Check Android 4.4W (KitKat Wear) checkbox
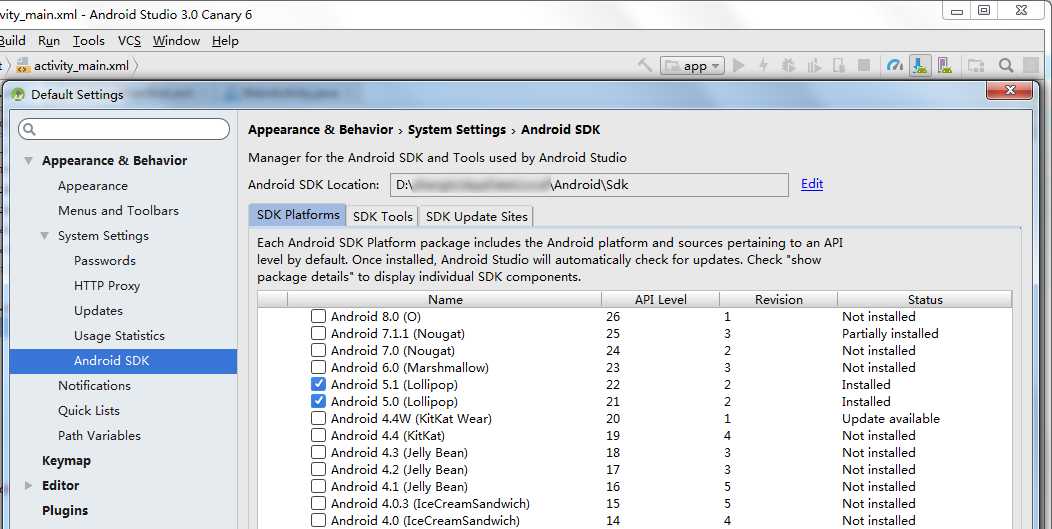 (319, 418)
